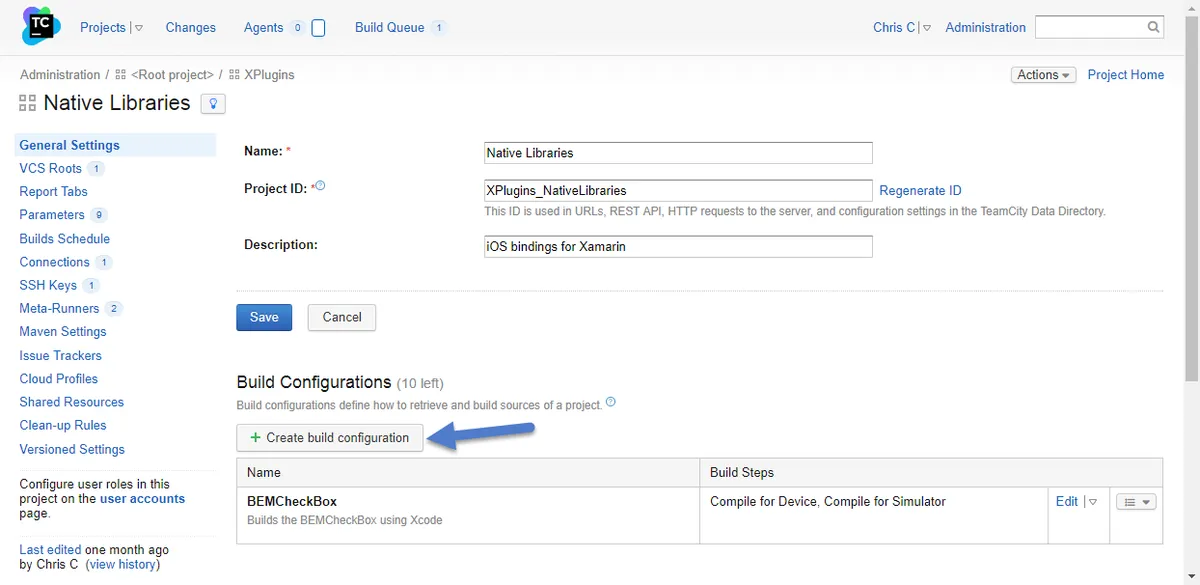Open the Project Home link
The height and width of the screenshot is (585, 1200).
(1126, 75)
